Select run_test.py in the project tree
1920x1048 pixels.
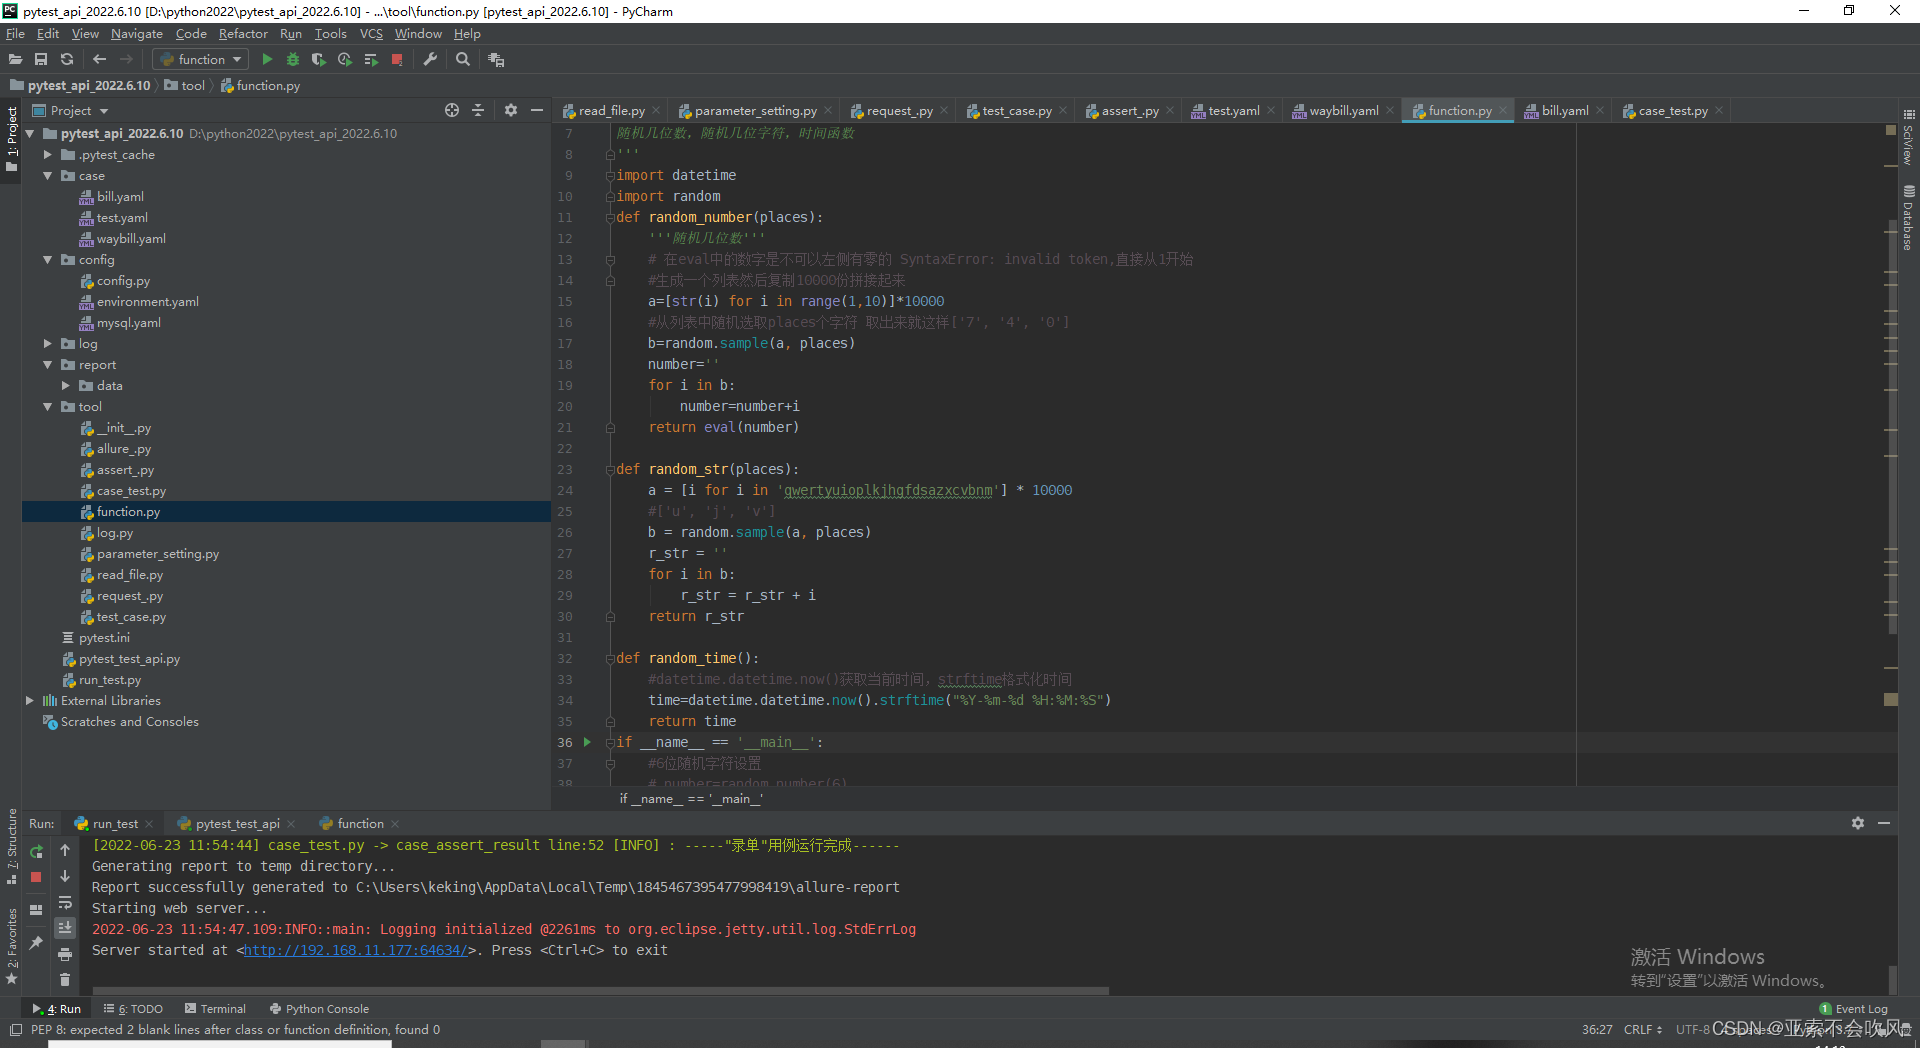click(110, 680)
